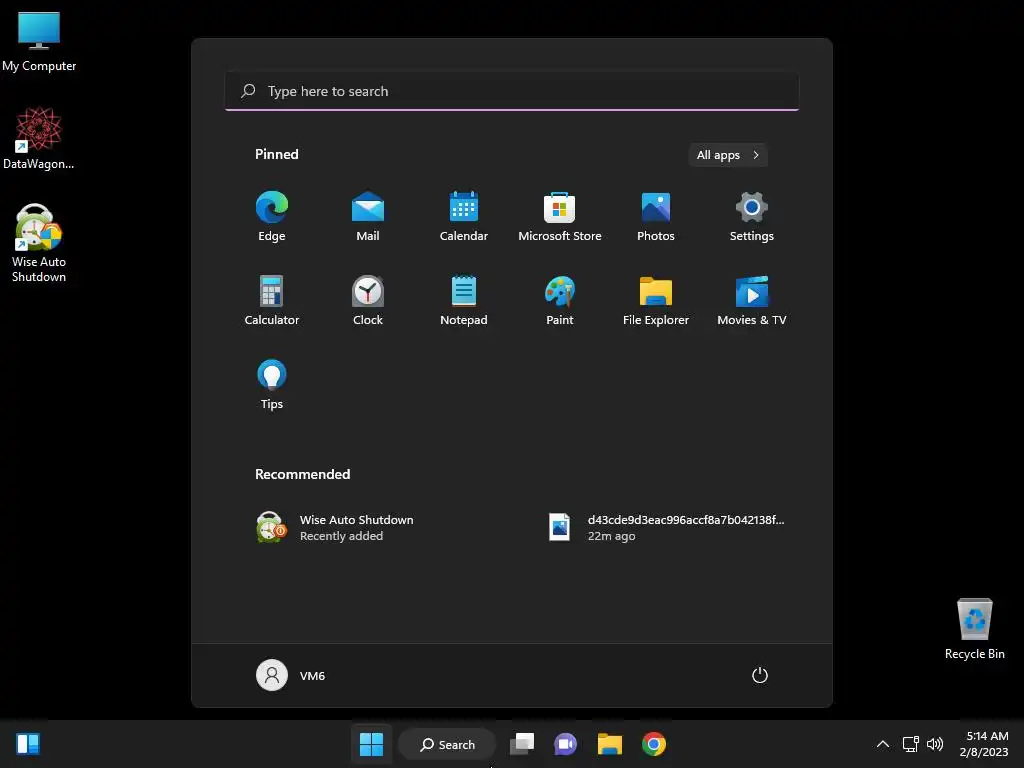Click the Windows Start button on taskbar
This screenshot has width=1024, height=768.
pyautogui.click(x=372, y=744)
